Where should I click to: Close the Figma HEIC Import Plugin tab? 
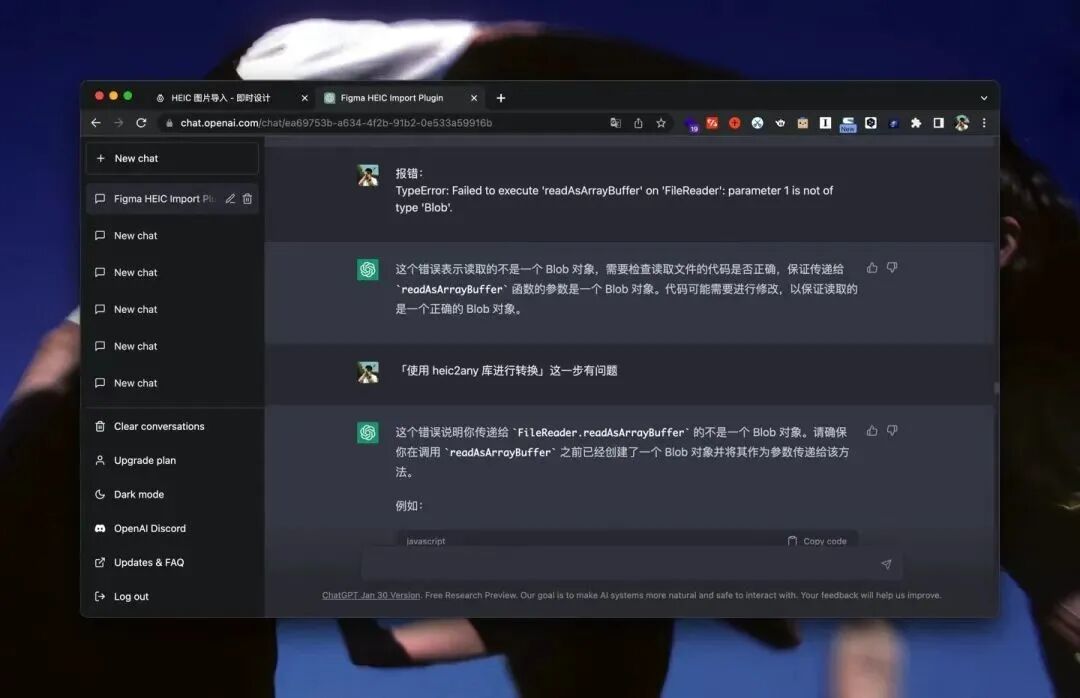coord(474,98)
